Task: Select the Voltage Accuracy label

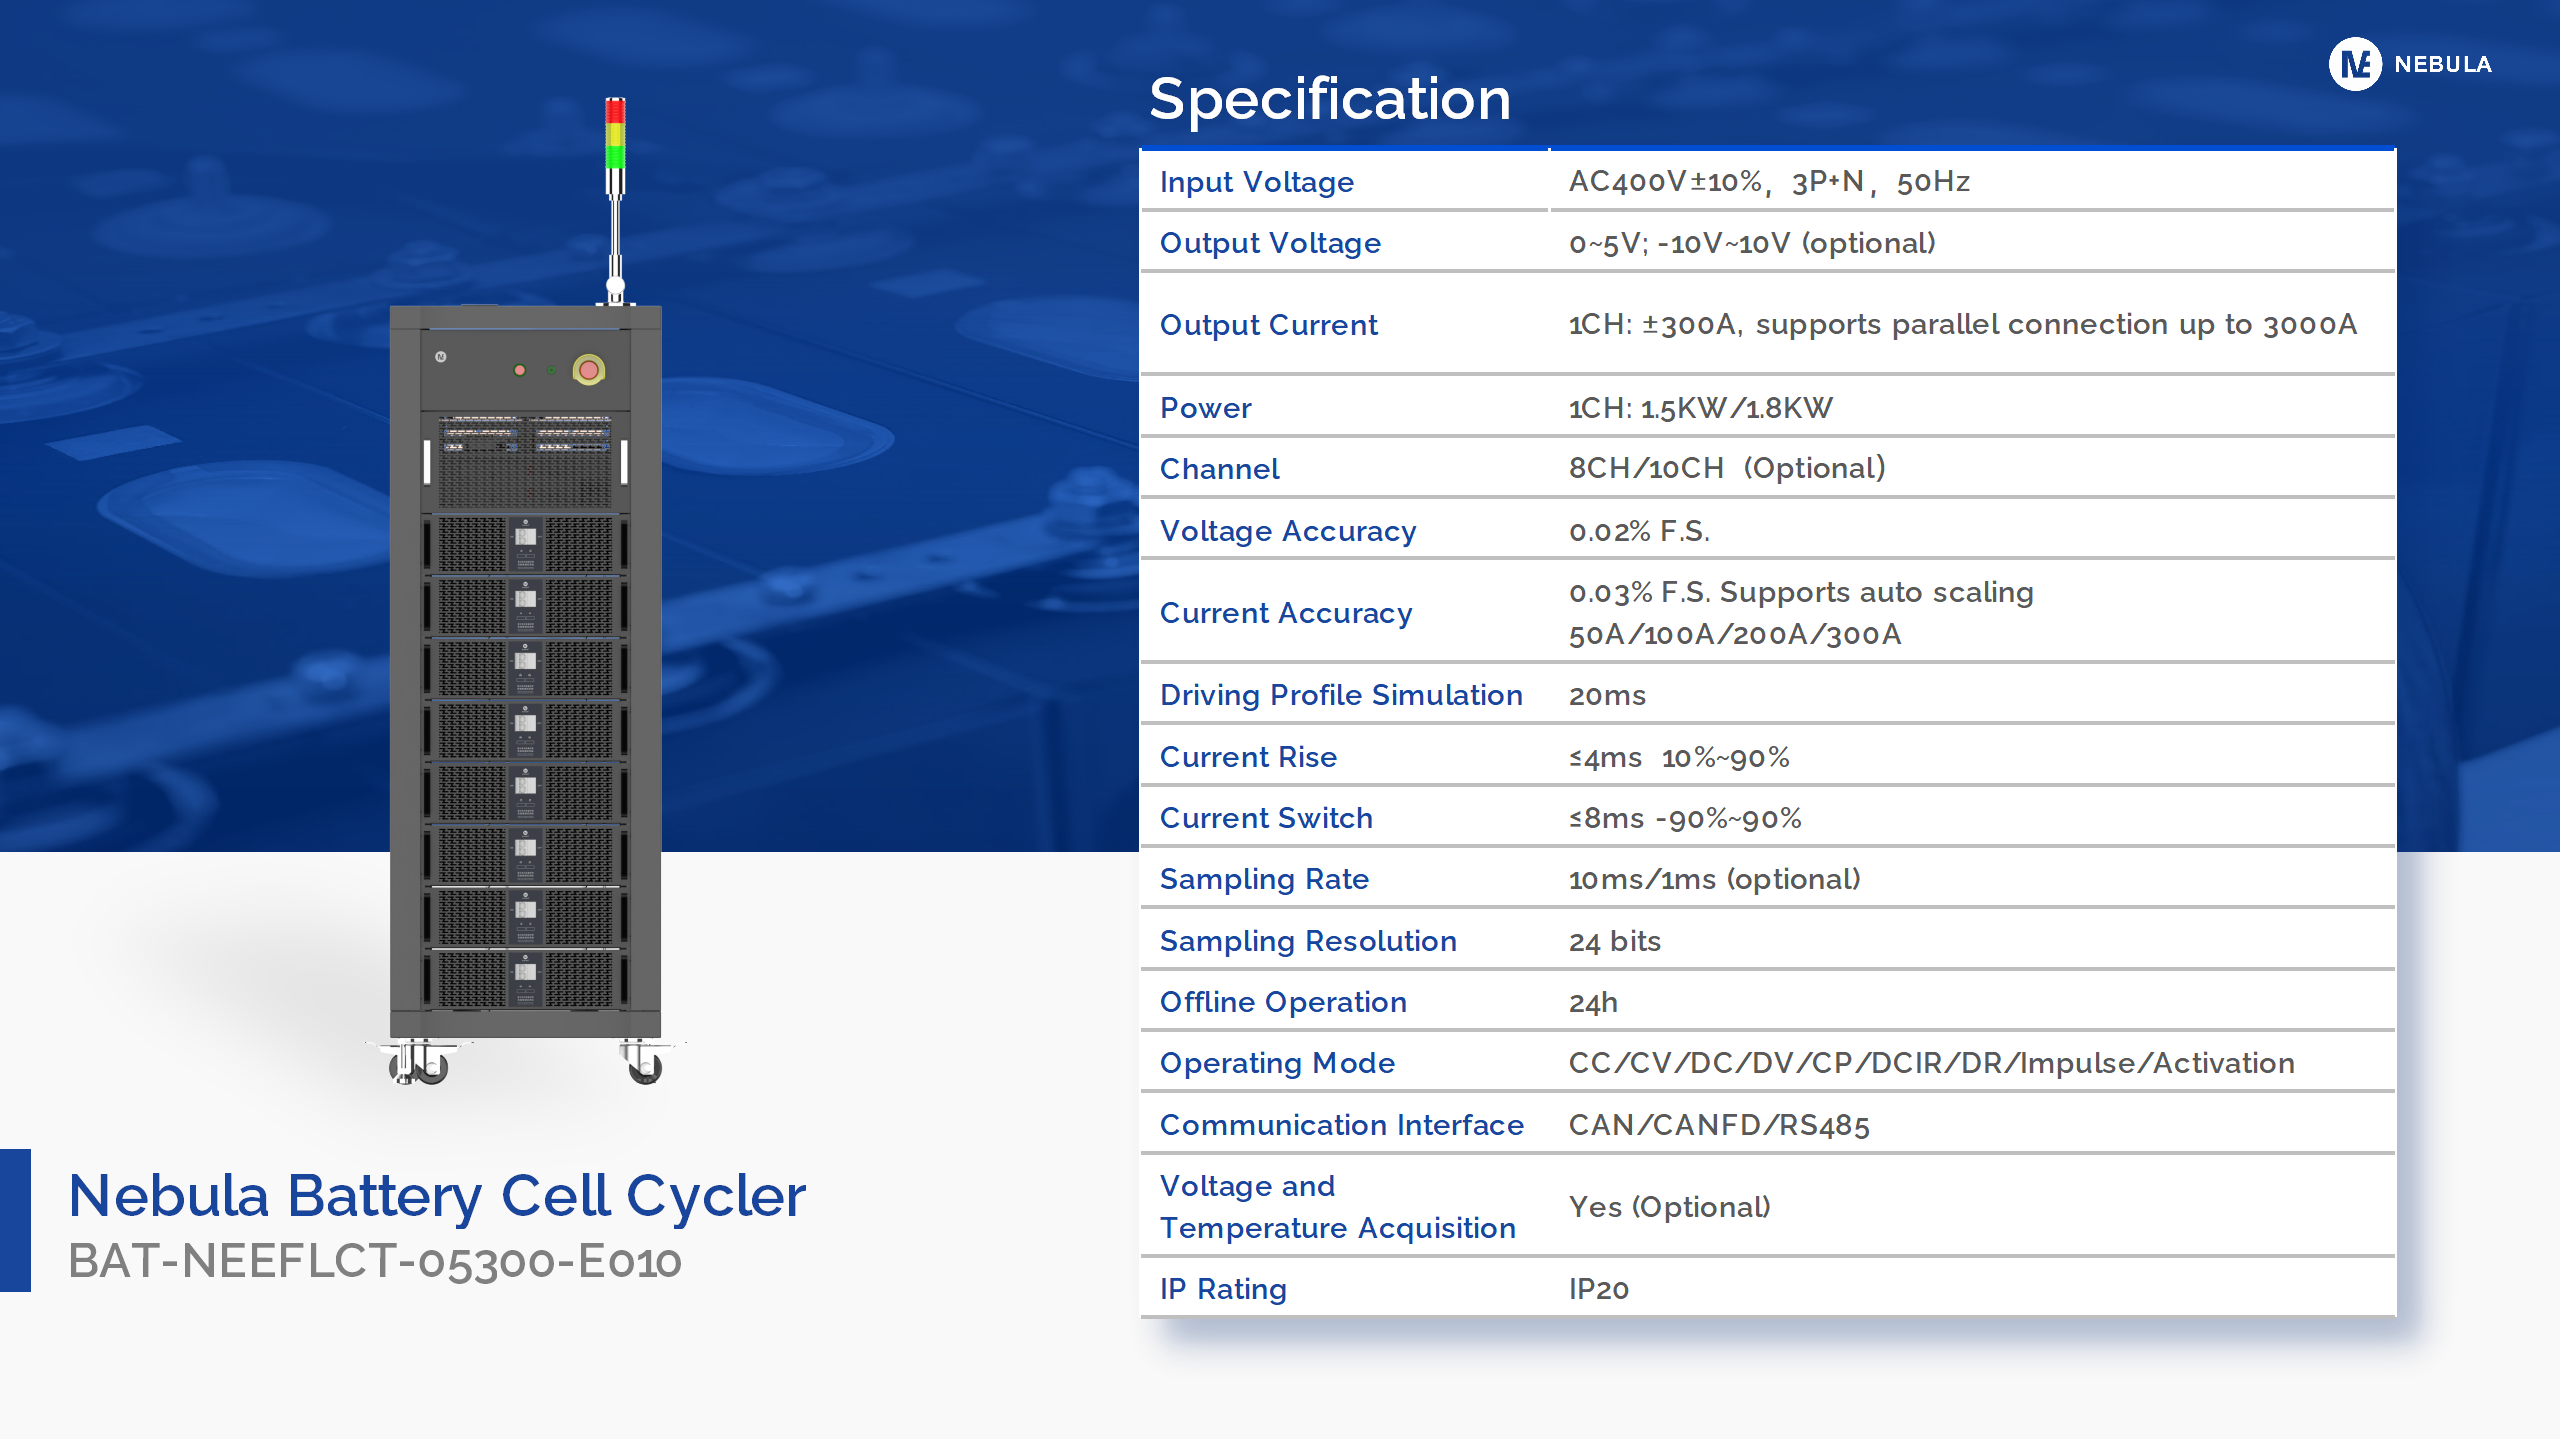Action: click(x=1288, y=531)
